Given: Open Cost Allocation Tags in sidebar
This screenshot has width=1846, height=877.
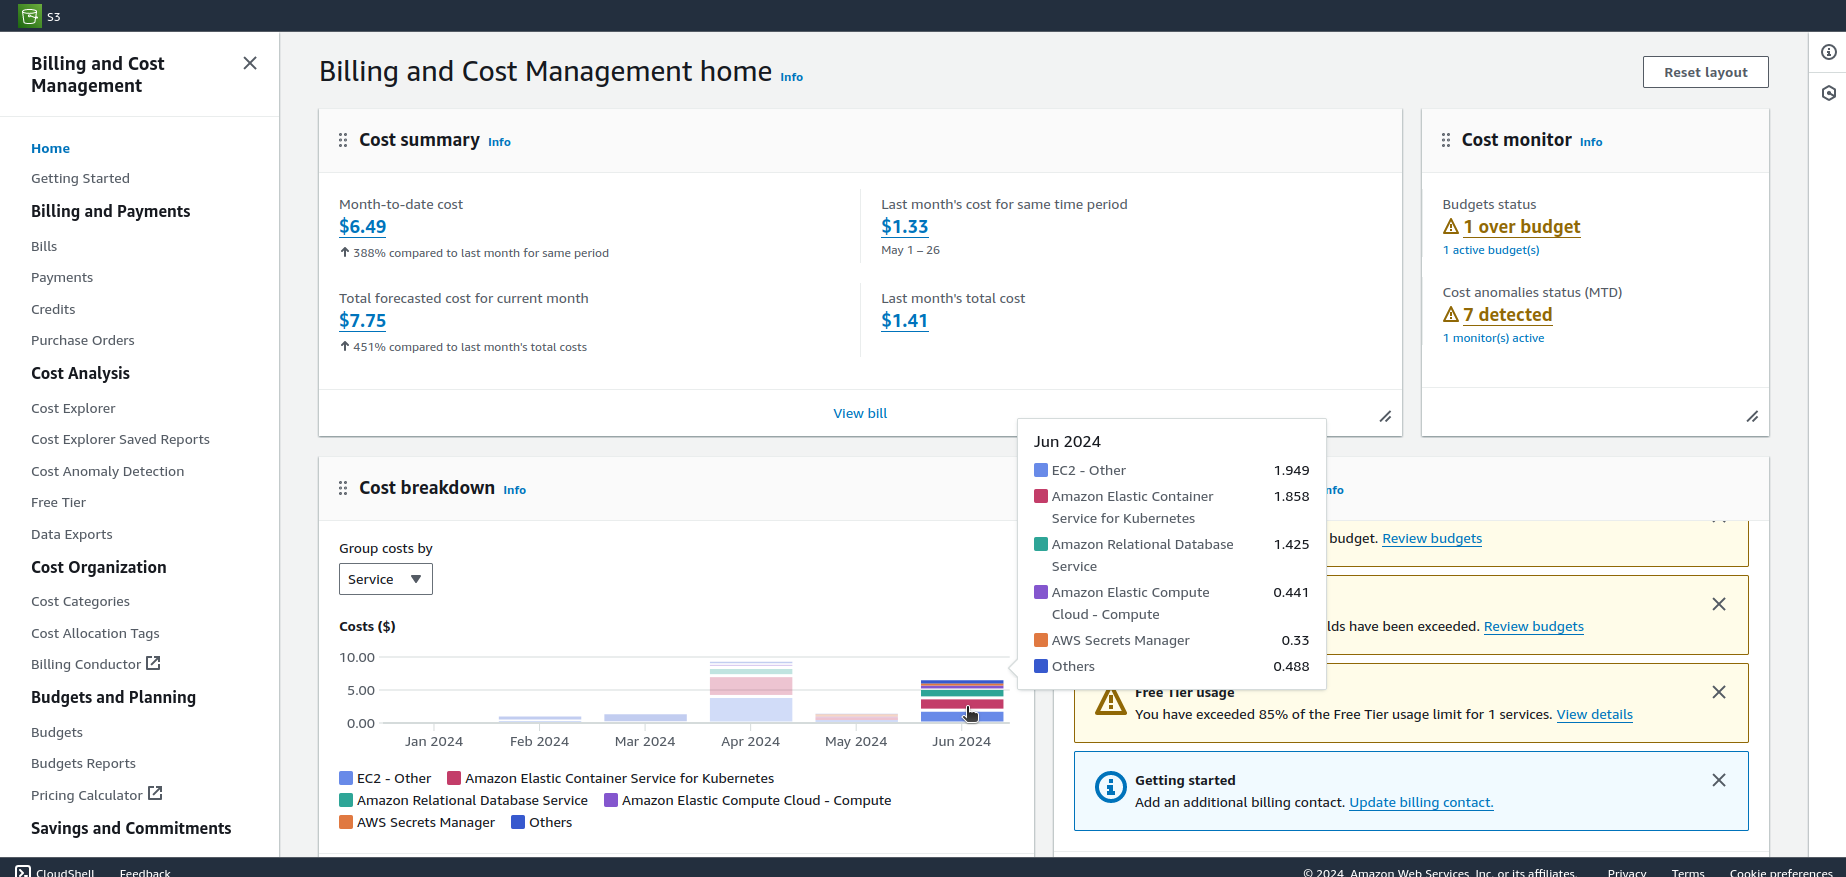Looking at the screenshot, I should pyautogui.click(x=95, y=633).
